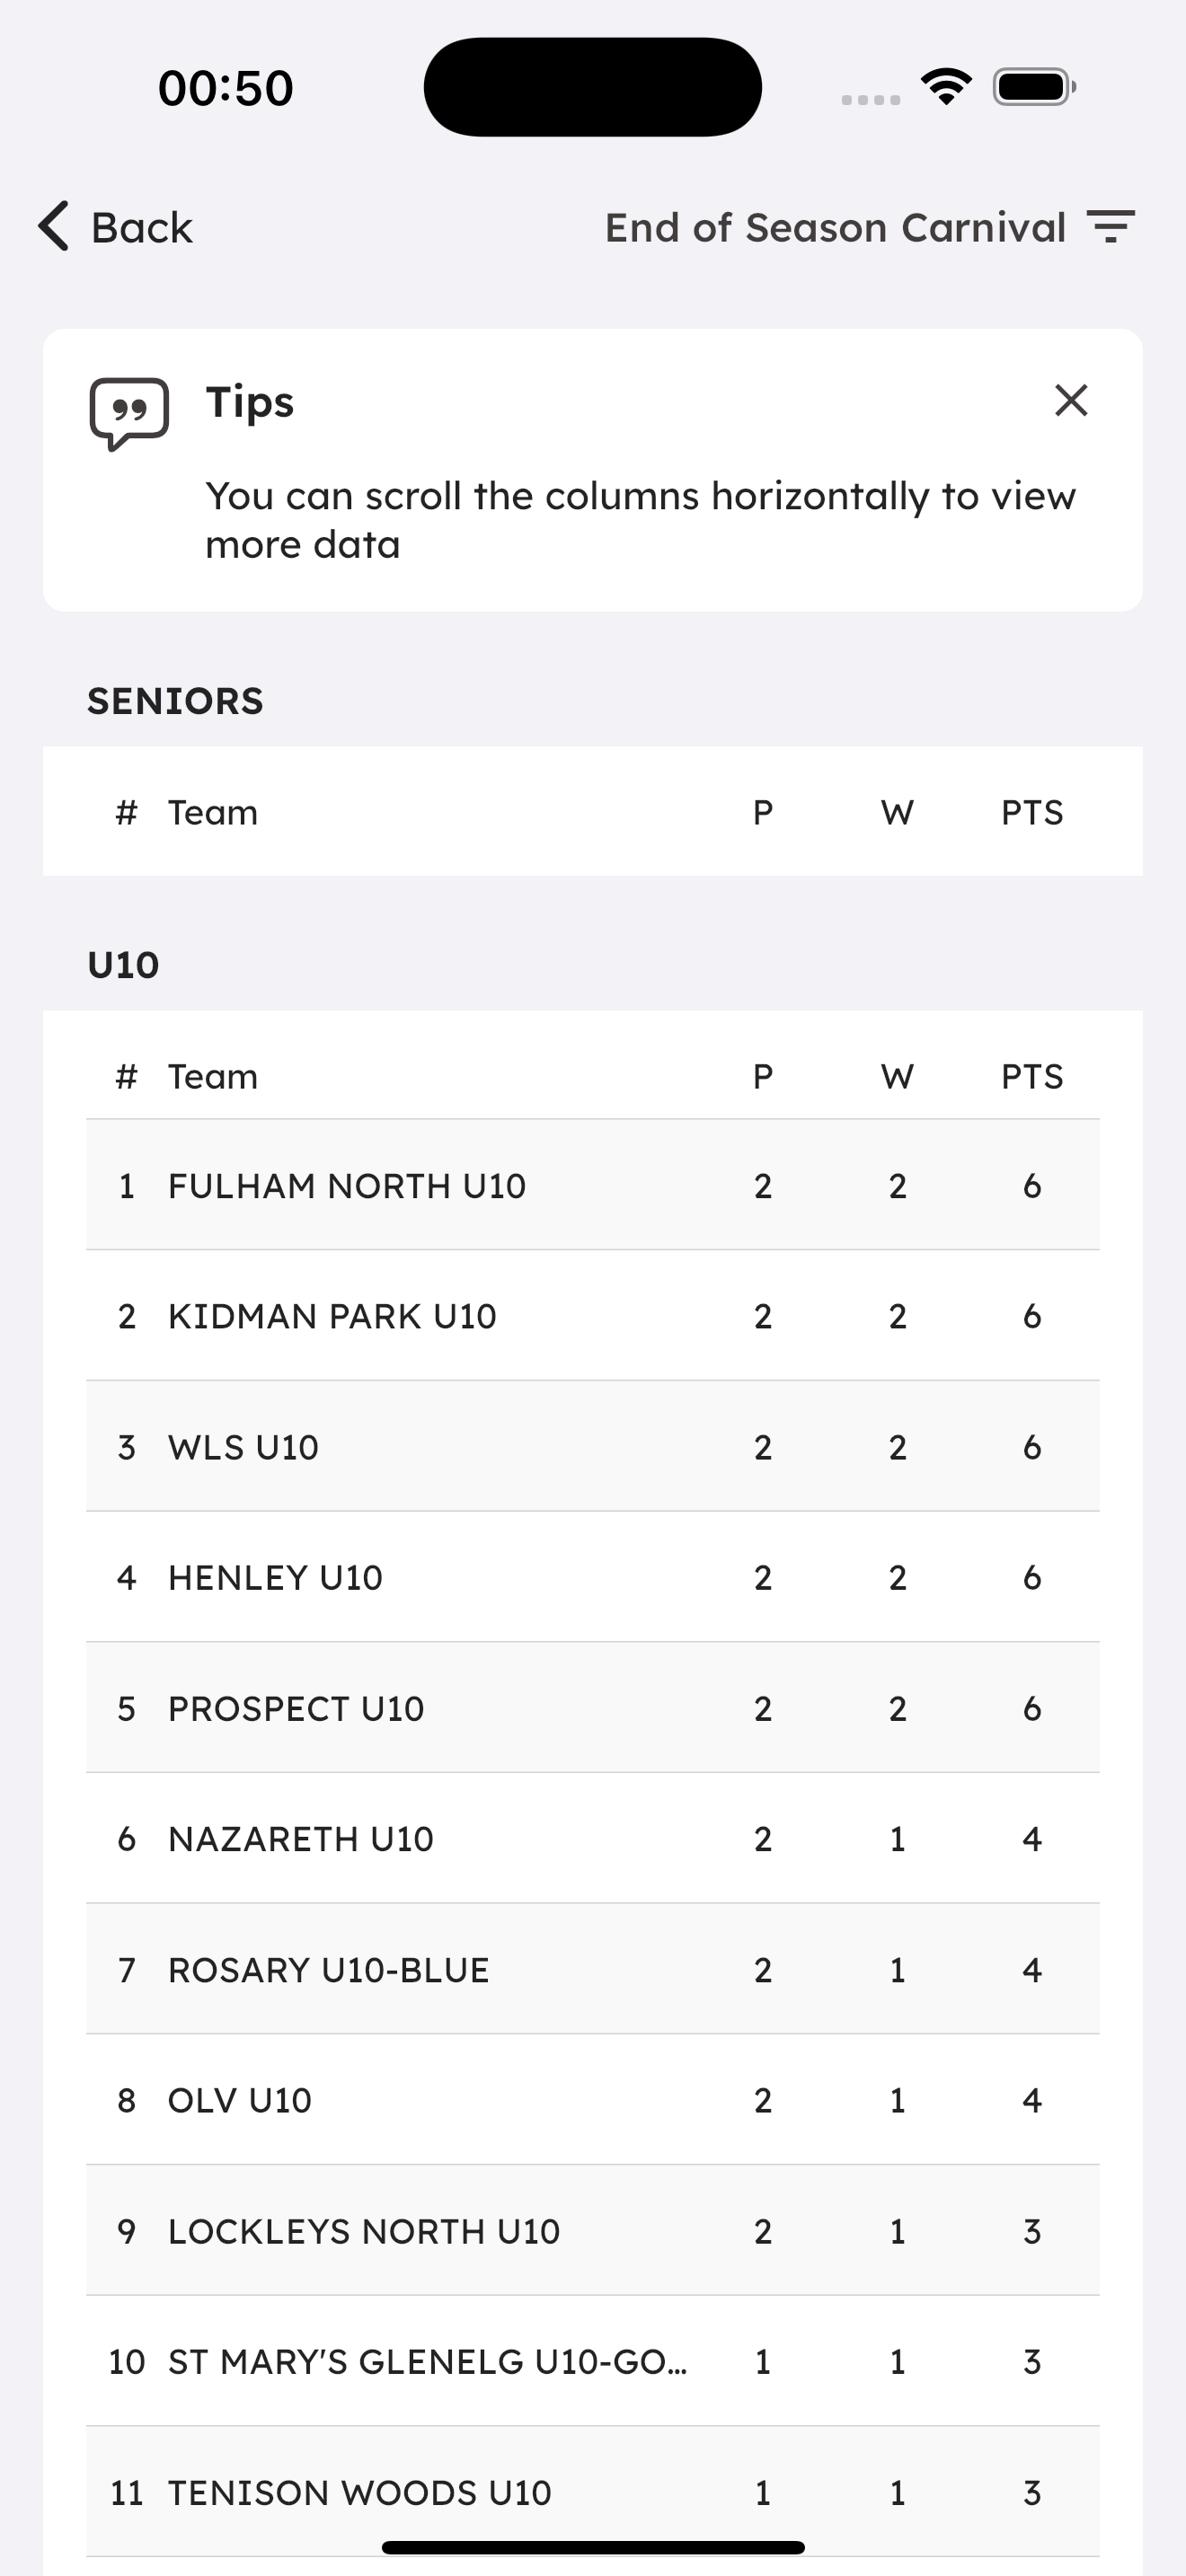Open End of Season Carnival selector

point(835,228)
